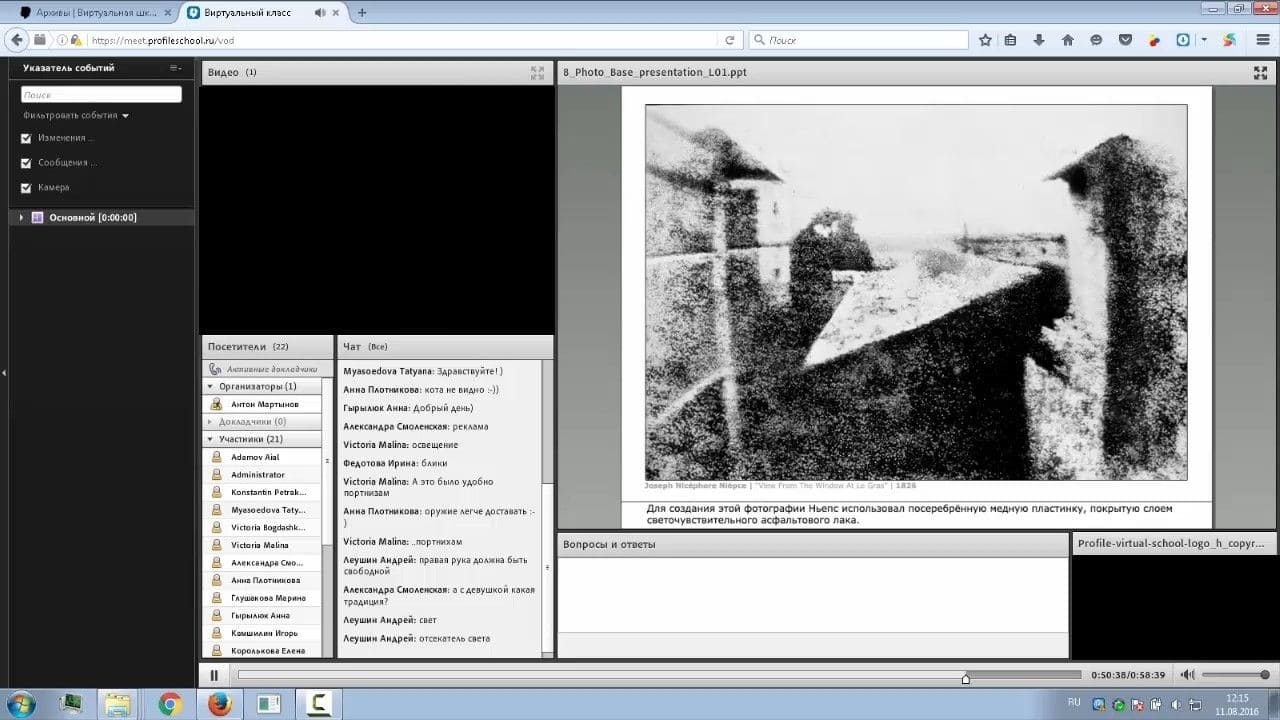The width and height of the screenshot is (1280, 720).
Task: Click the Посетители (22) panel header
Action: tap(267, 347)
